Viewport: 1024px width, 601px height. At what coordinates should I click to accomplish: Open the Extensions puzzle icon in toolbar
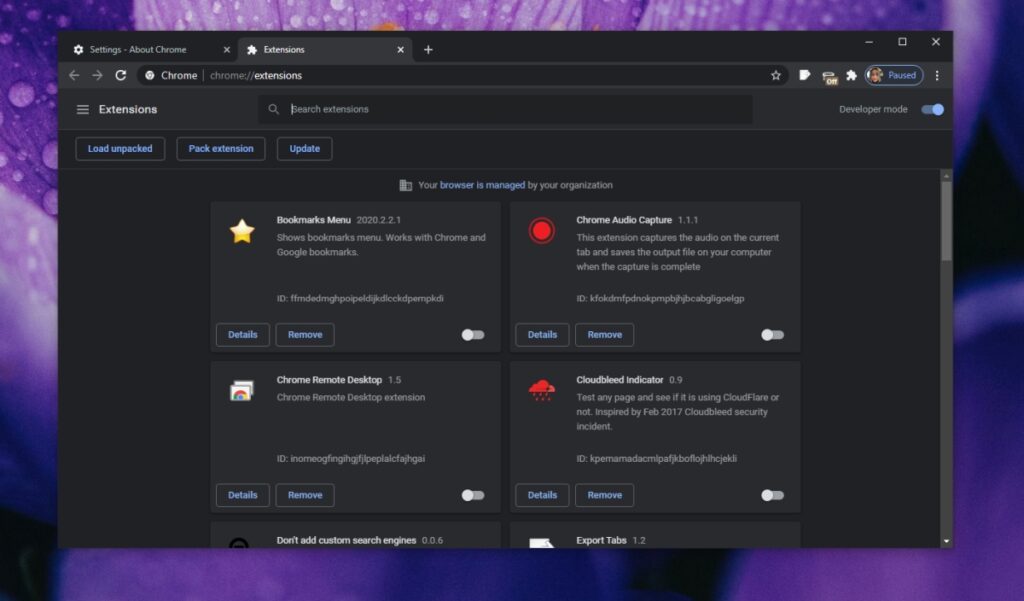click(852, 75)
